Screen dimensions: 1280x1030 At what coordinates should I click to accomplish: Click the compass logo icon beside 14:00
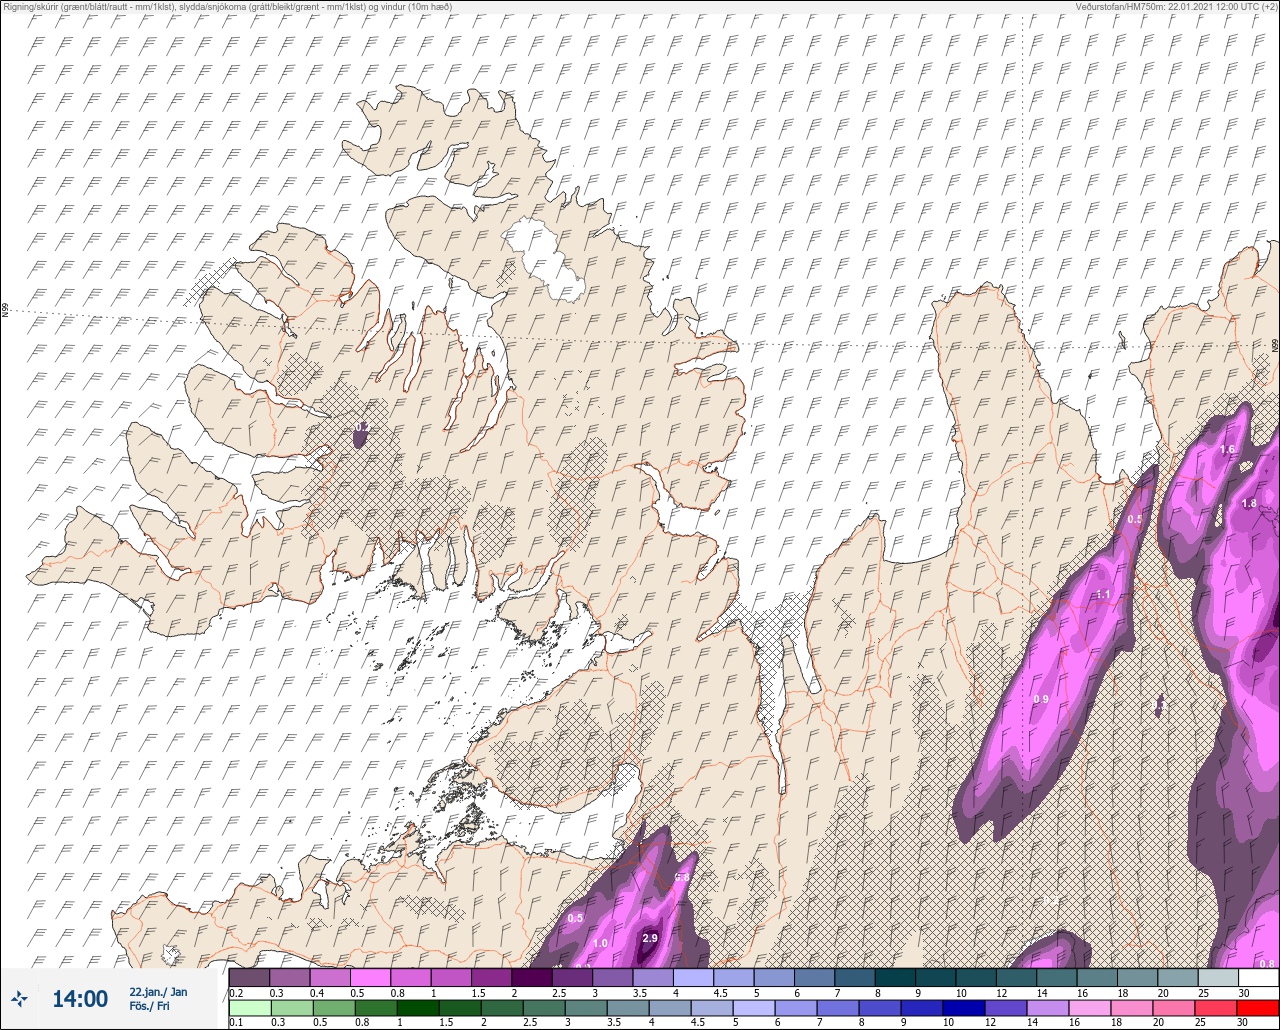coord(19,998)
